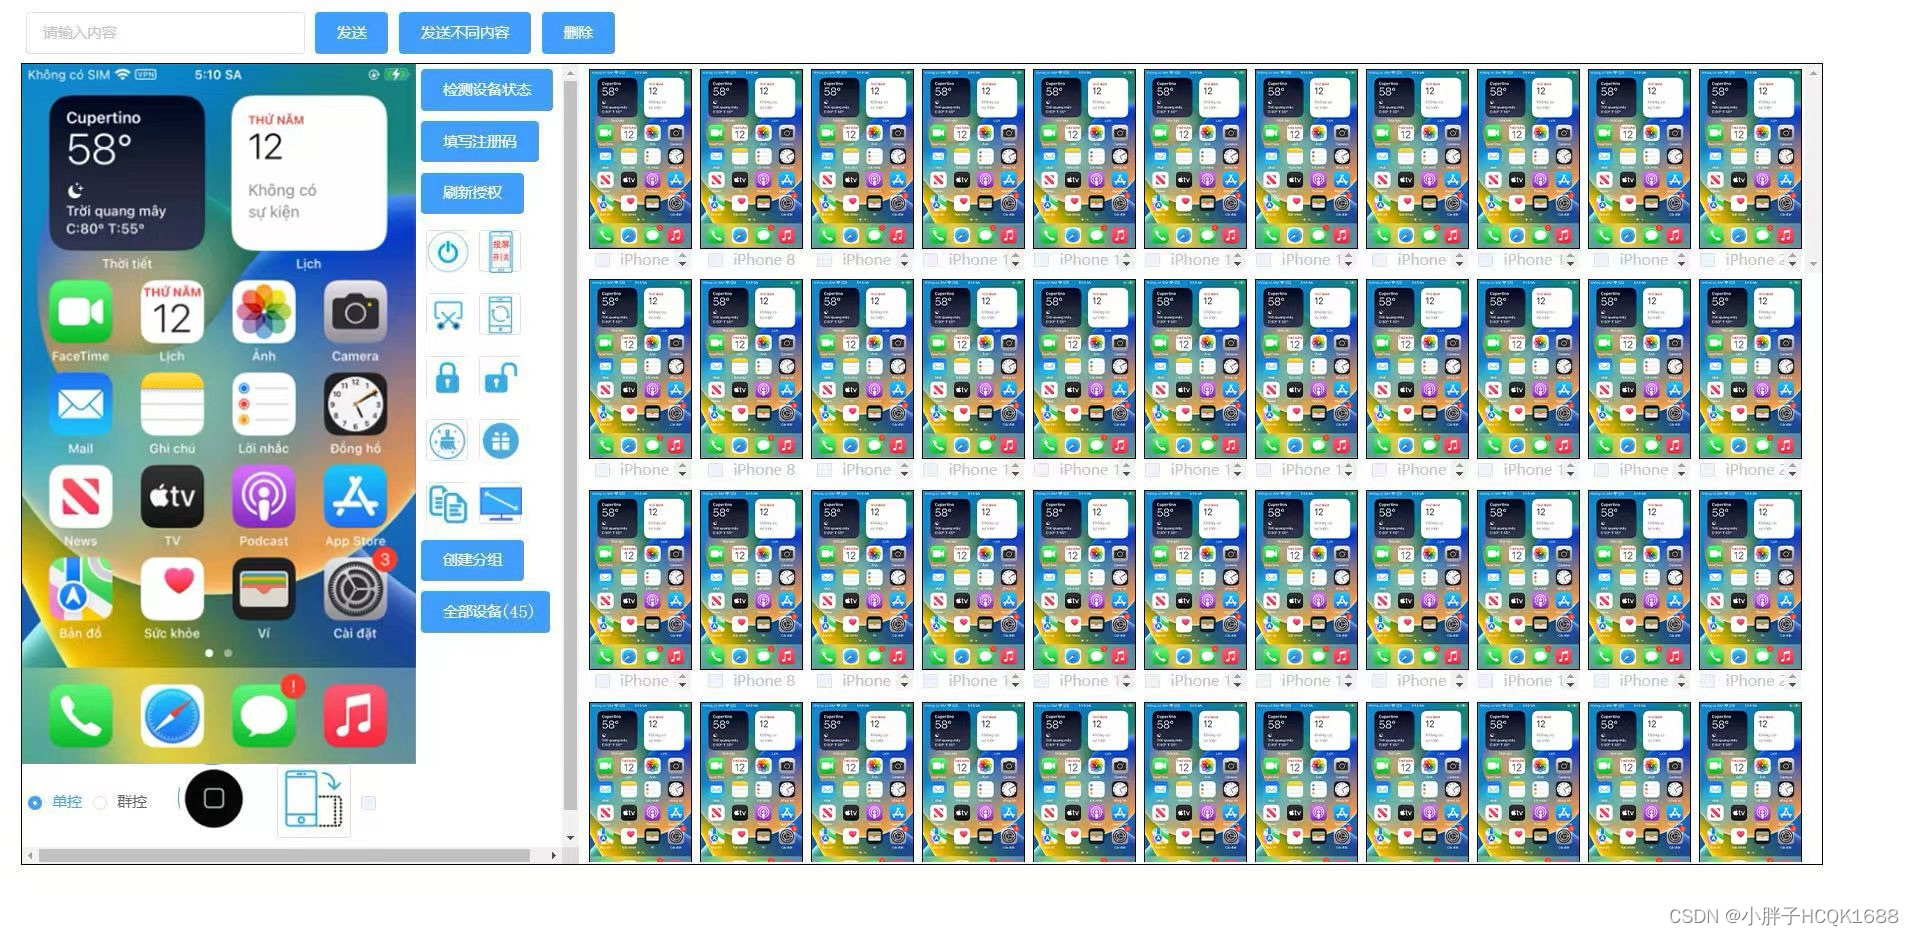Click the screenshot scissors icon
This screenshot has width=1914, height=936.
[x=448, y=315]
